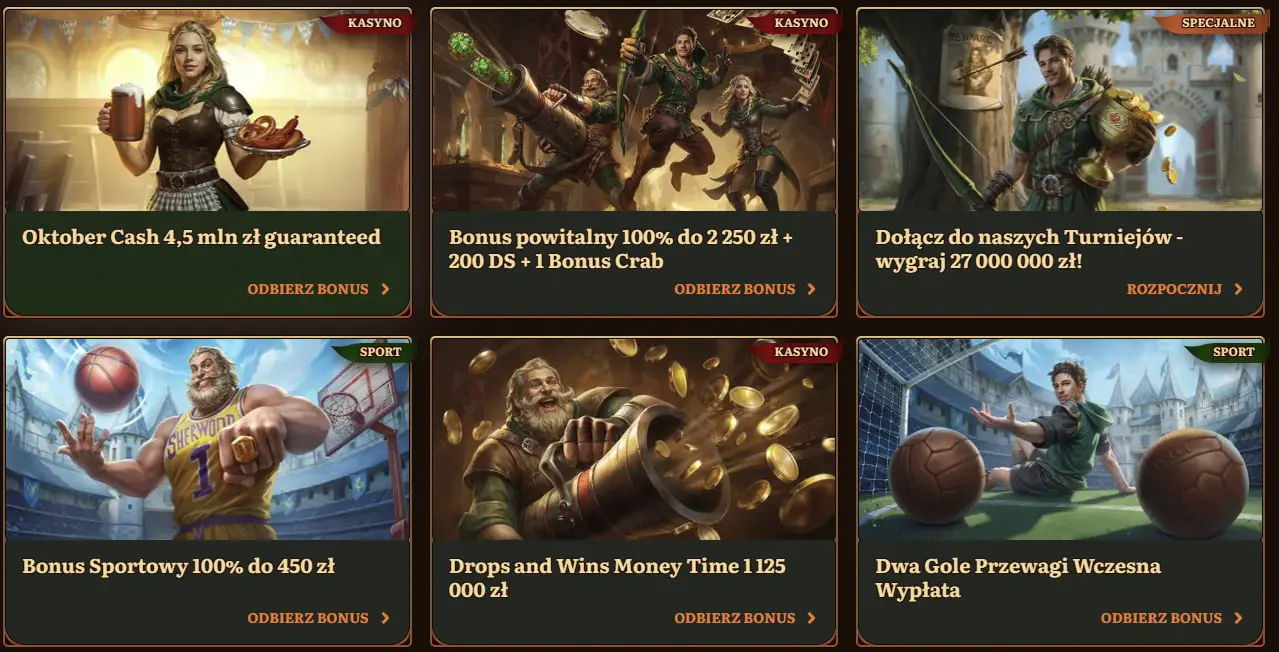Click the chevron on the Bonus Sportowy card
This screenshot has height=652, width=1279.
tap(386, 618)
